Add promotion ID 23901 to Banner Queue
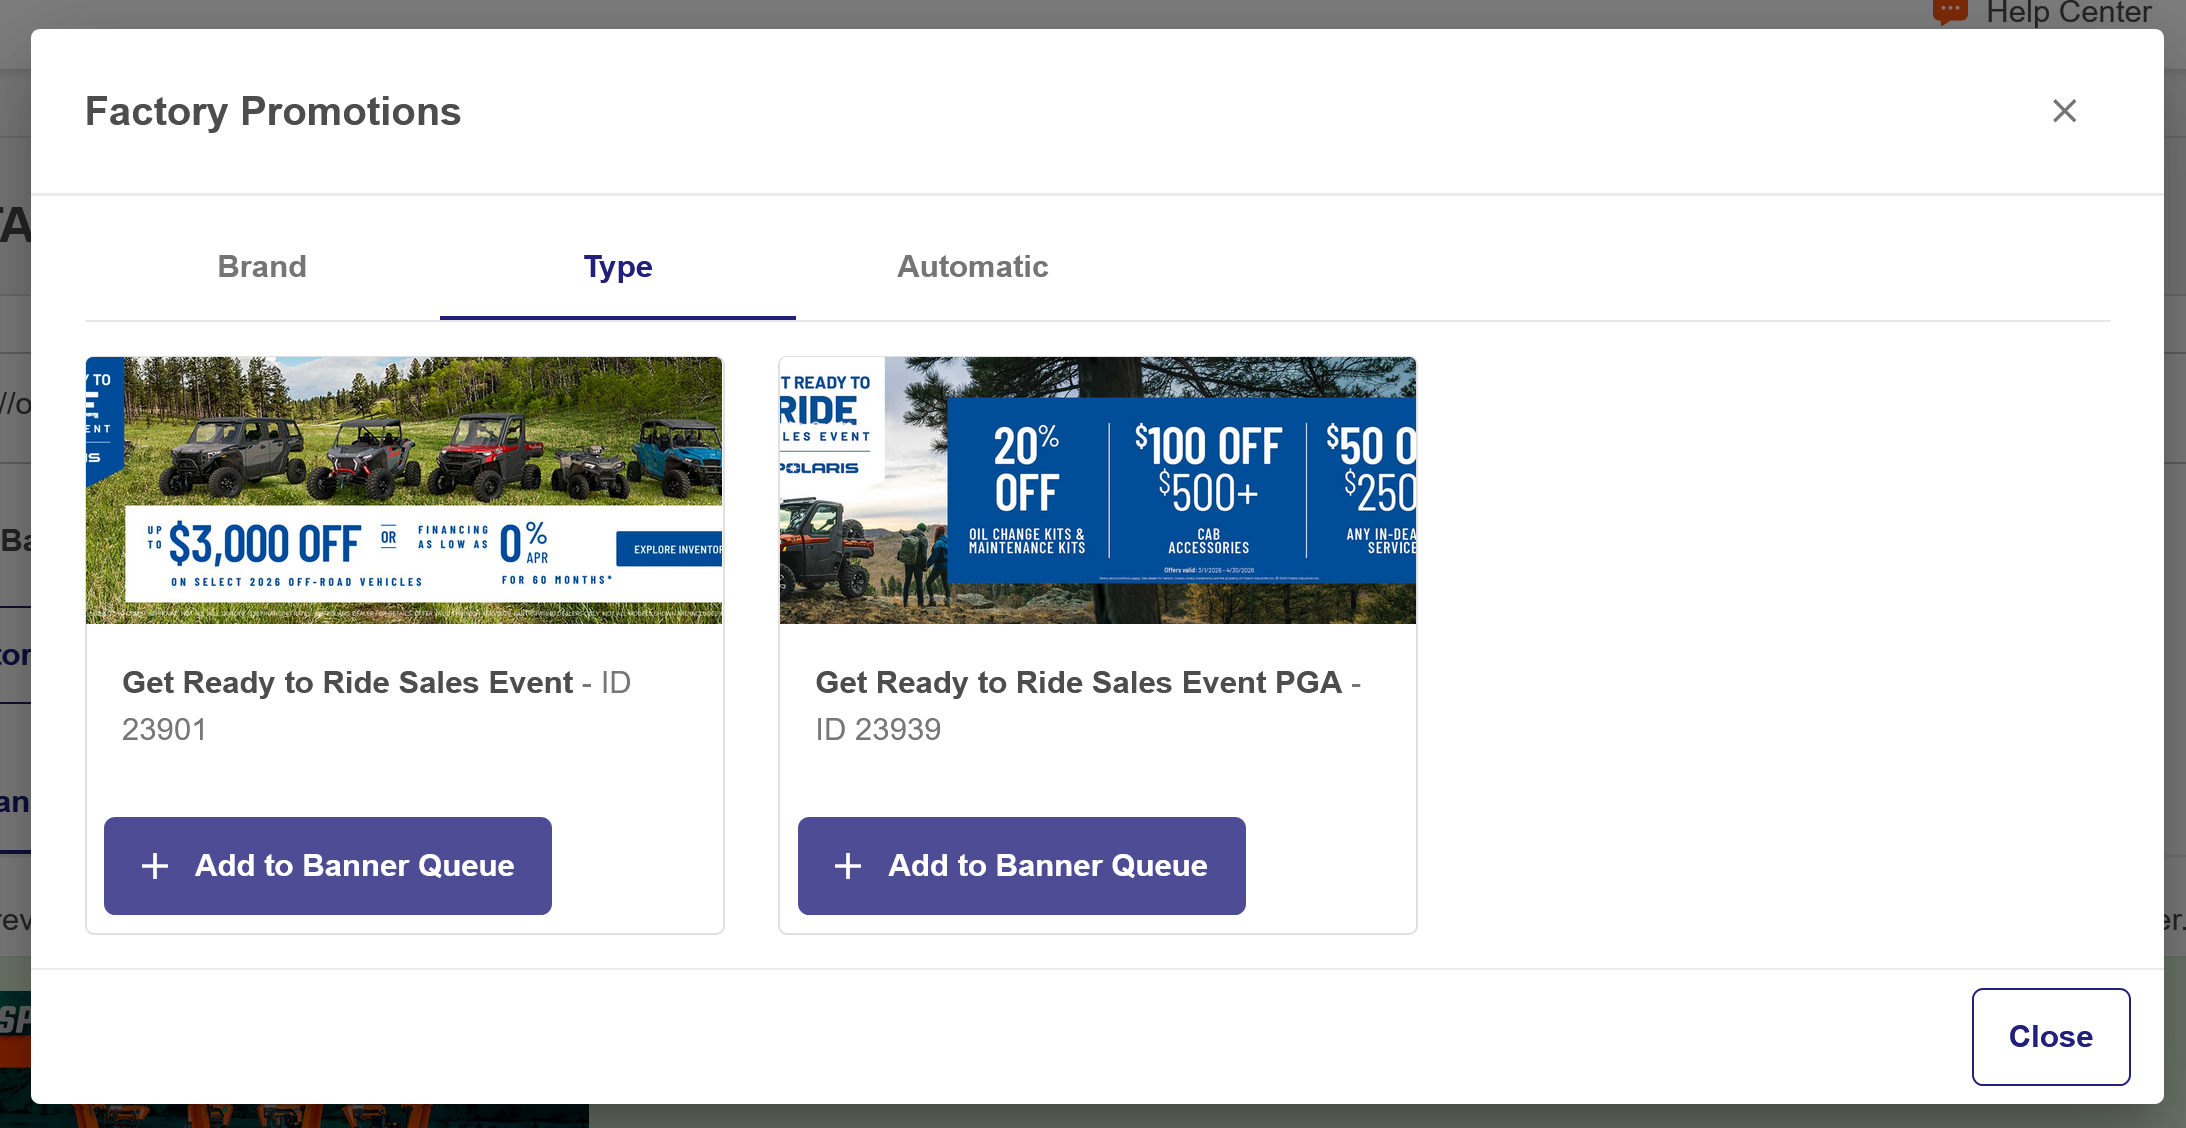 click(328, 866)
